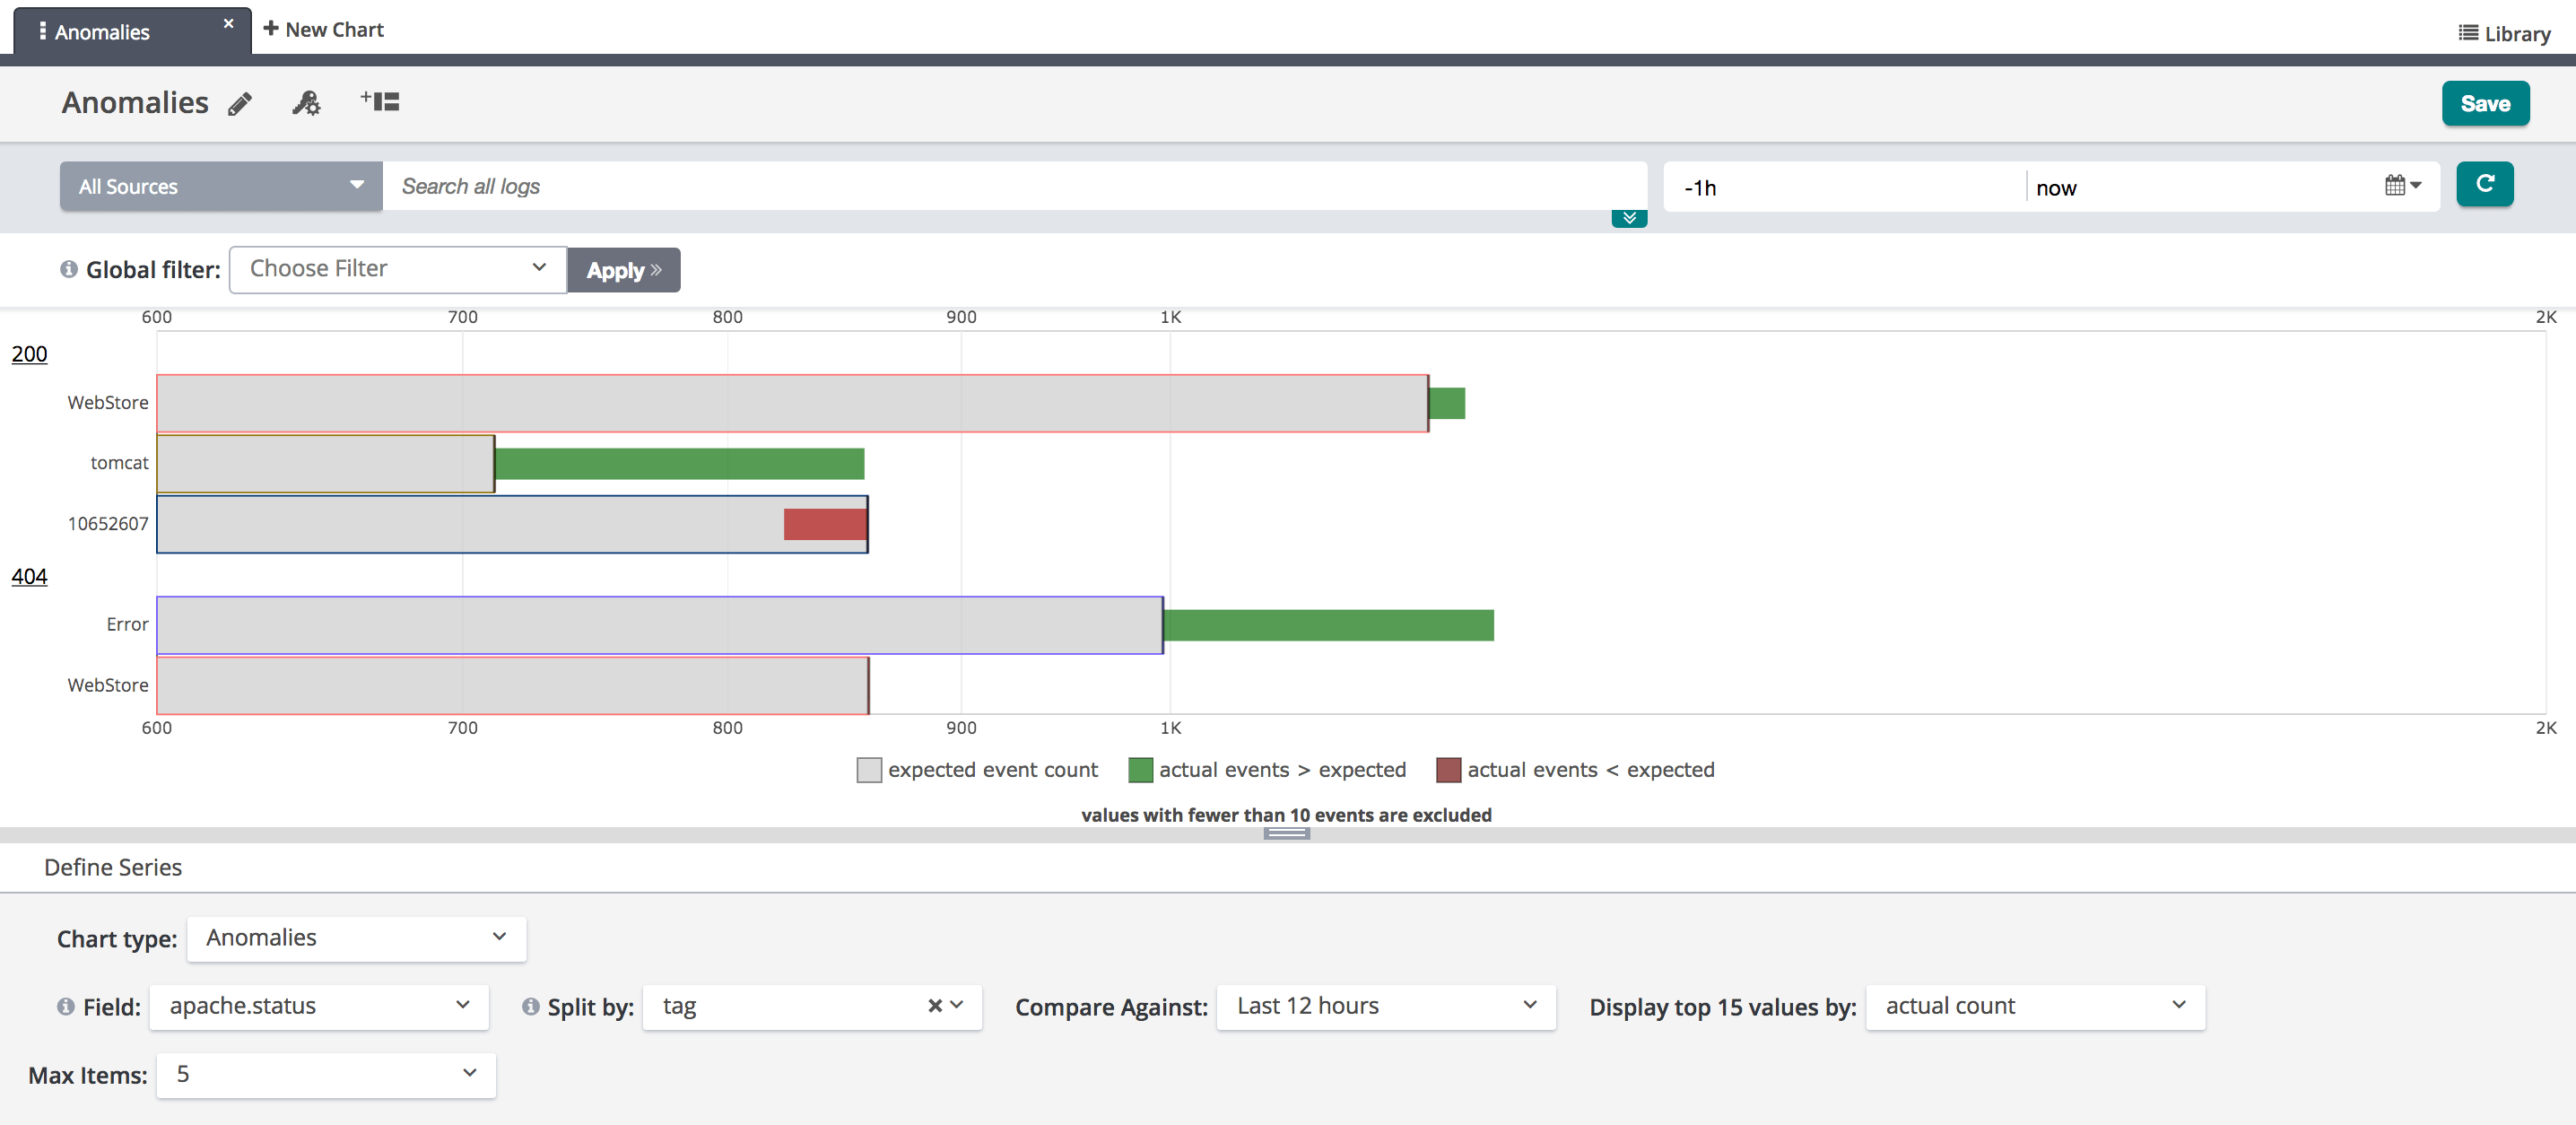Click the pencil edit title icon
Screen dimensions: 2576x1125
[240, 104]
